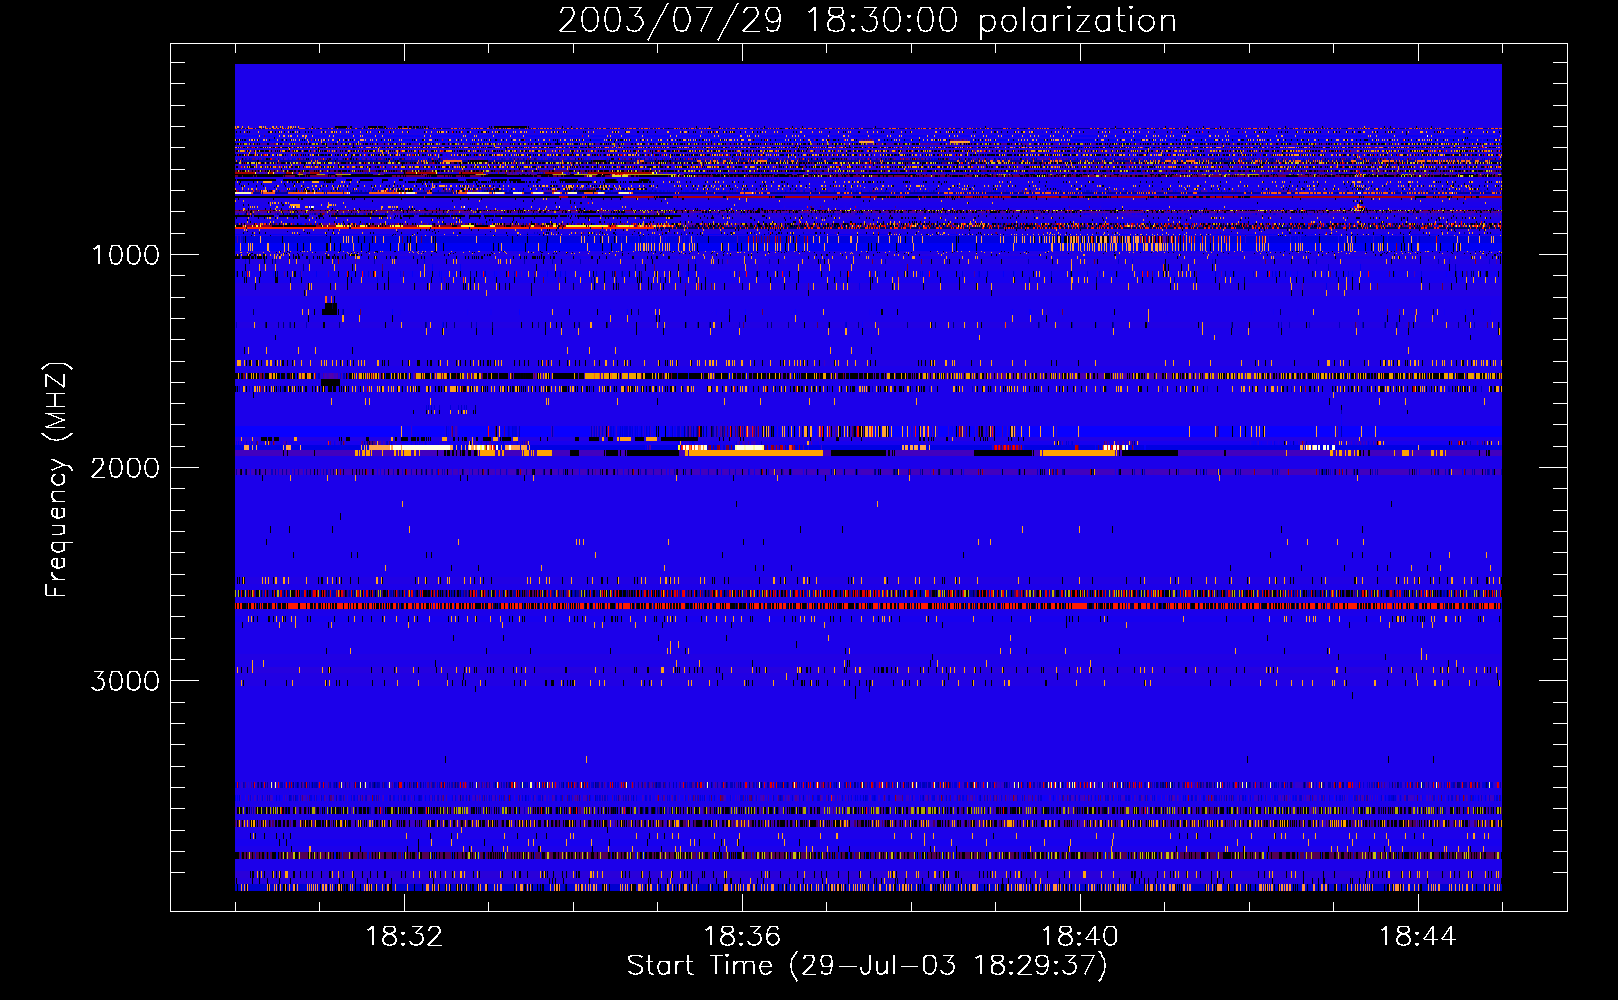
Task: Click the 18:32 time tick label
Action: click(x=404, y=937)
